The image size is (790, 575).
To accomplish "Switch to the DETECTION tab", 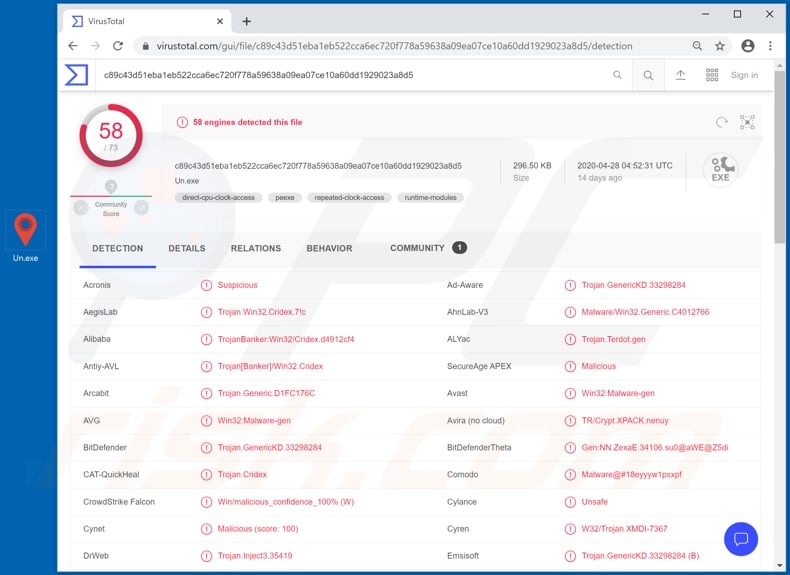I will click(117, 248).
